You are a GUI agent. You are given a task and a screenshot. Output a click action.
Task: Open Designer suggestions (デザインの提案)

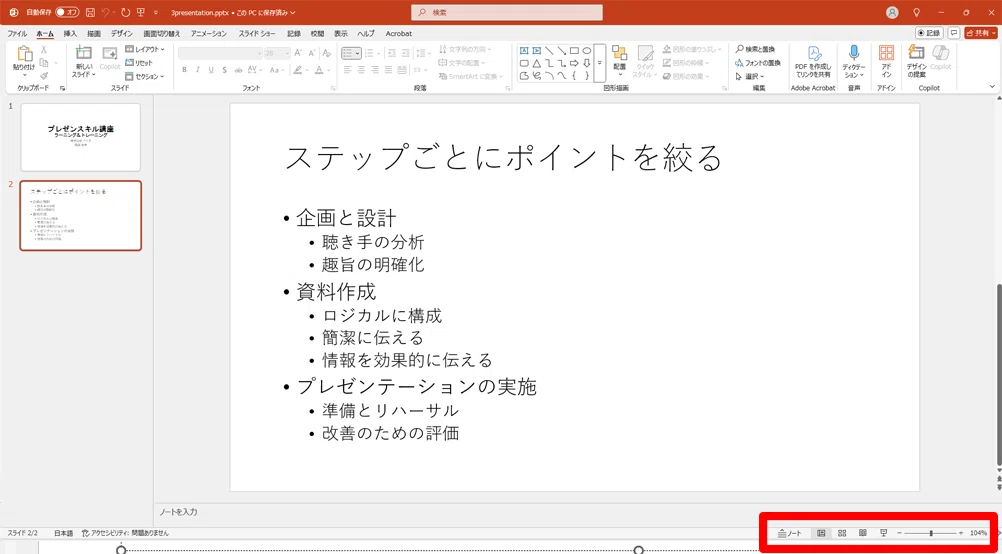[x=916, y=61]
